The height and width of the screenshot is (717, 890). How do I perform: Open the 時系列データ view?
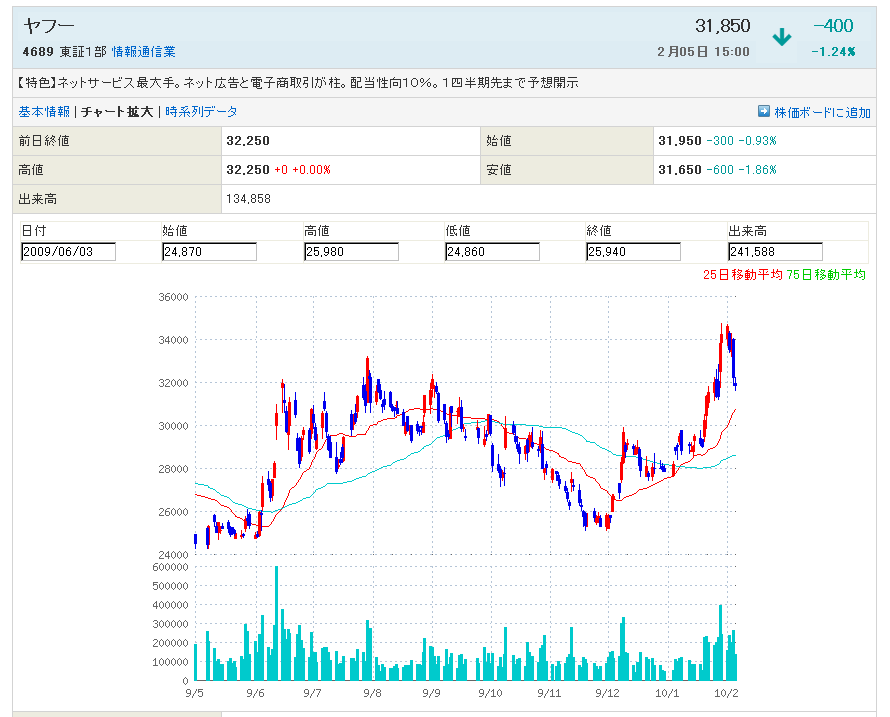pos(201,112)
